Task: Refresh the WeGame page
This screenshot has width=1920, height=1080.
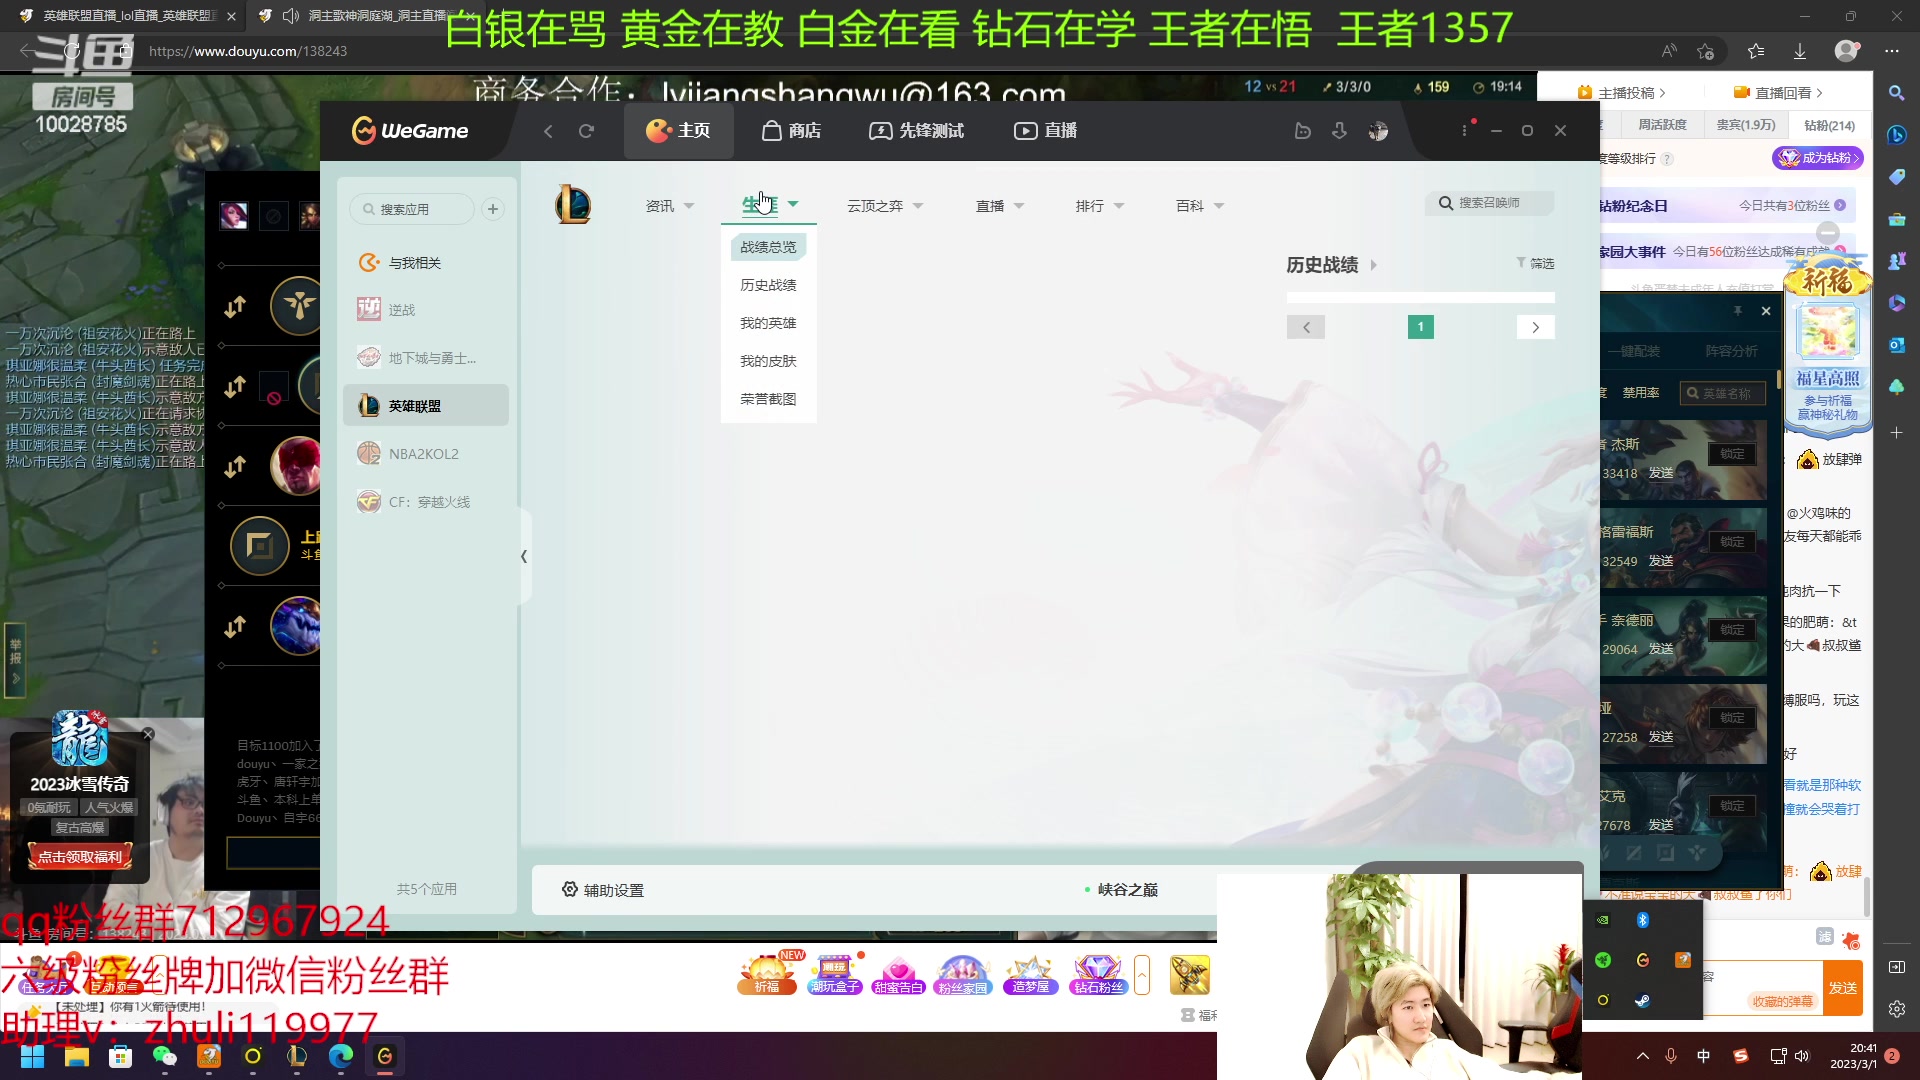Action: (587, 131)
